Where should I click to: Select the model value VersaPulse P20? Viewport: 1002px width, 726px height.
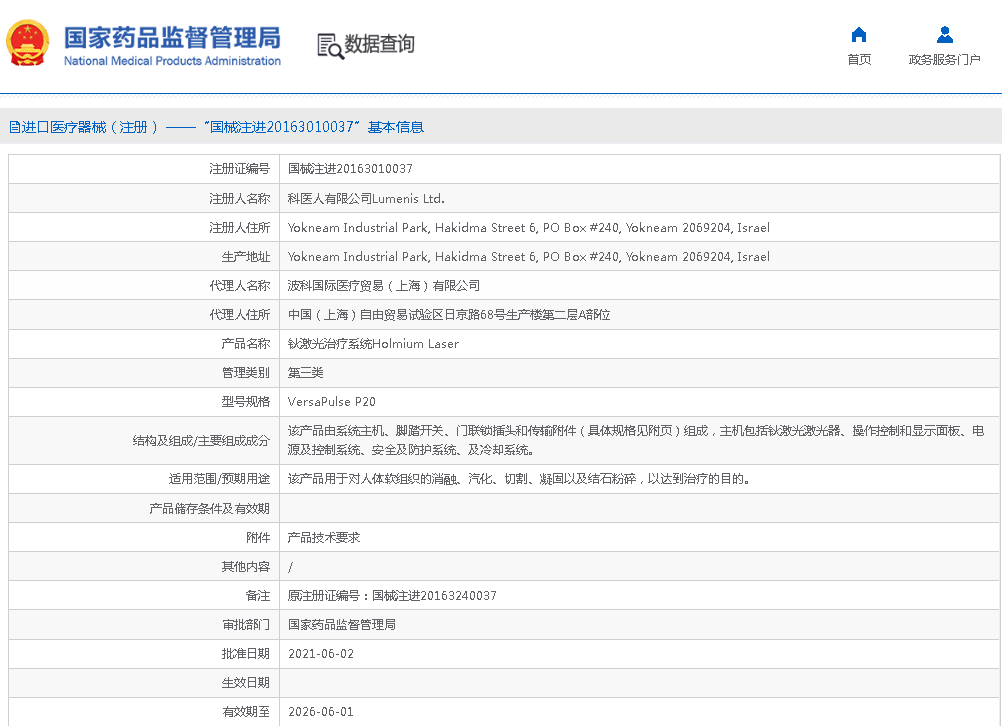click(x=332, y=401)
